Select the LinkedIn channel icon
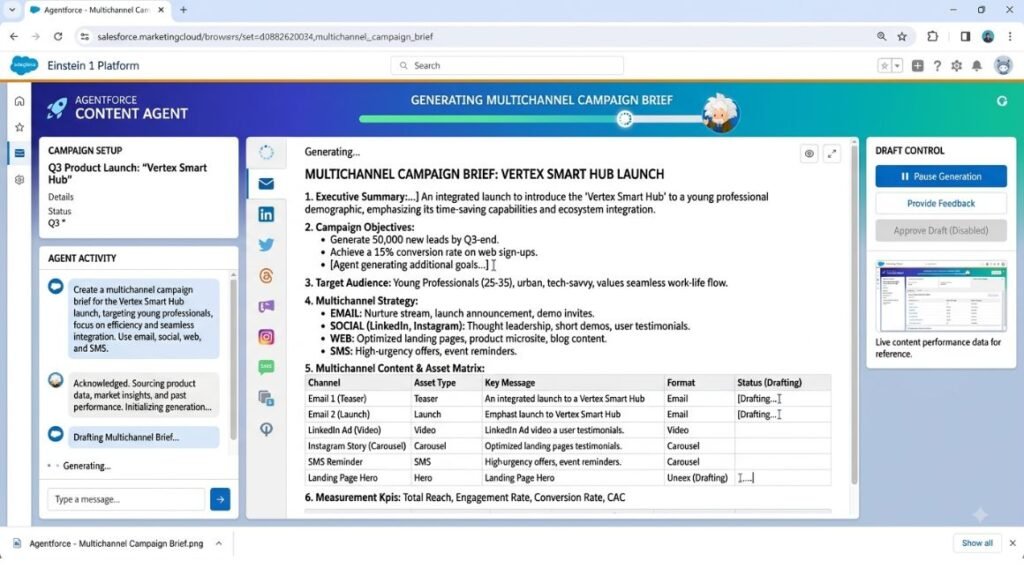Image resolution: width=1024 pixels, height=576 pixels. [266, 214]
